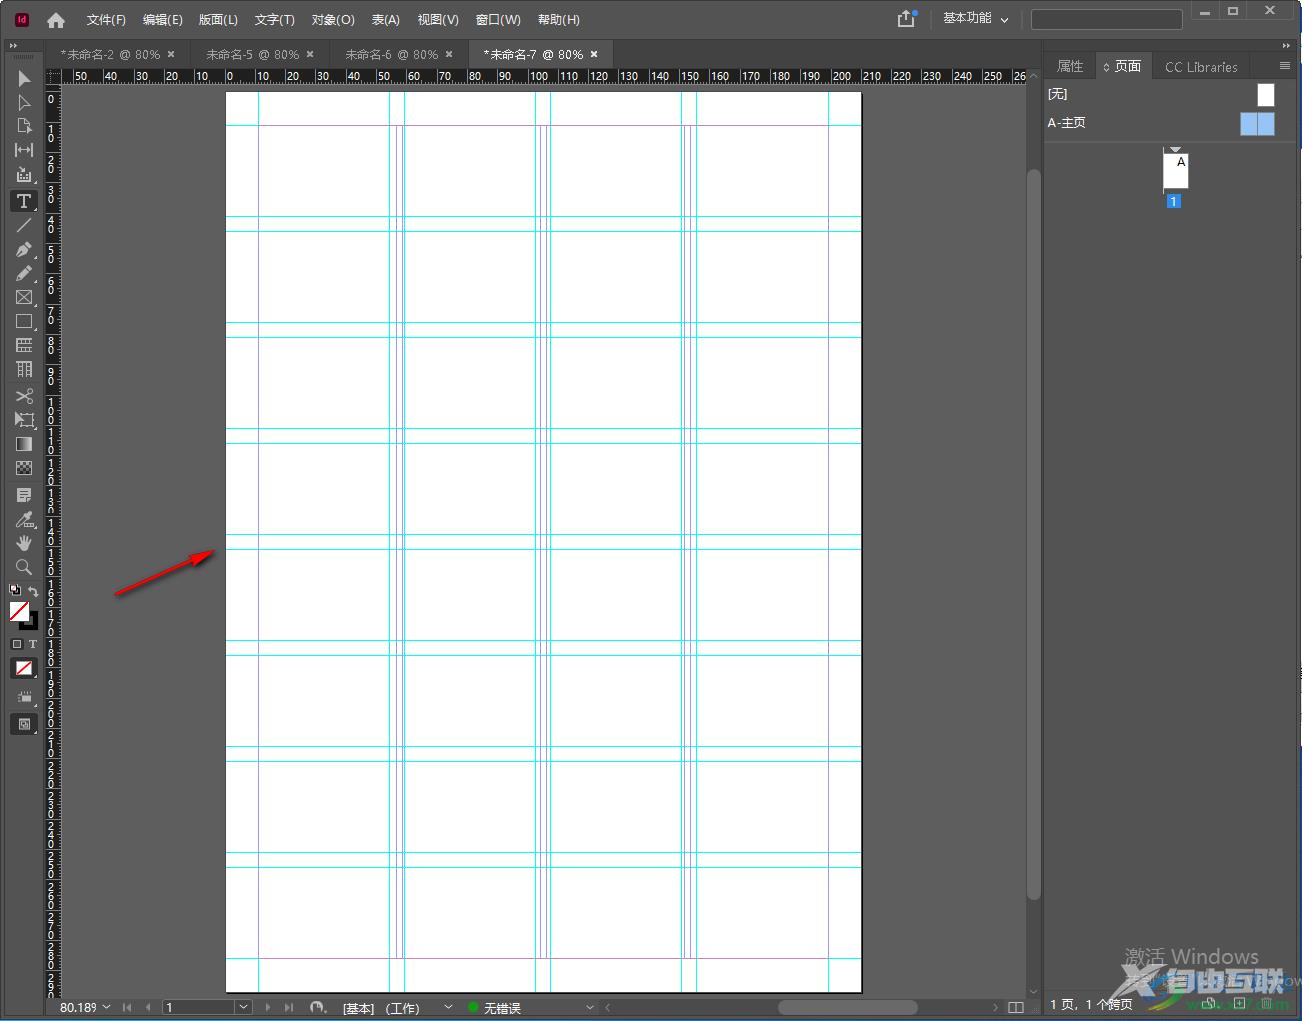Click the Share document icon

[x=906, y=19]
